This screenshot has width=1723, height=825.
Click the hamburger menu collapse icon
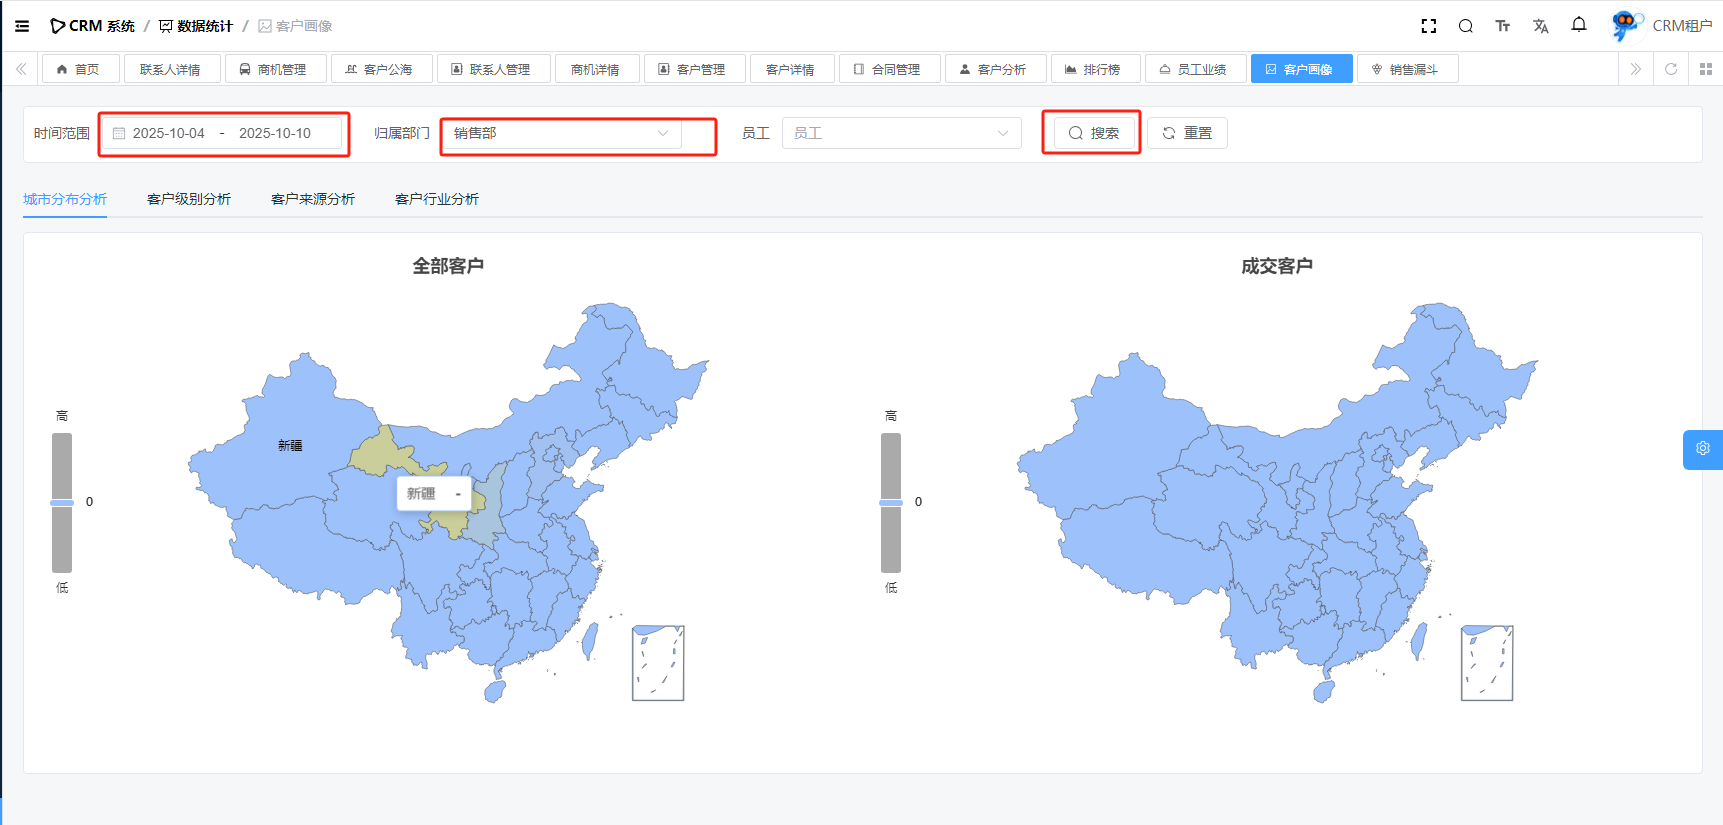[22, 26]
